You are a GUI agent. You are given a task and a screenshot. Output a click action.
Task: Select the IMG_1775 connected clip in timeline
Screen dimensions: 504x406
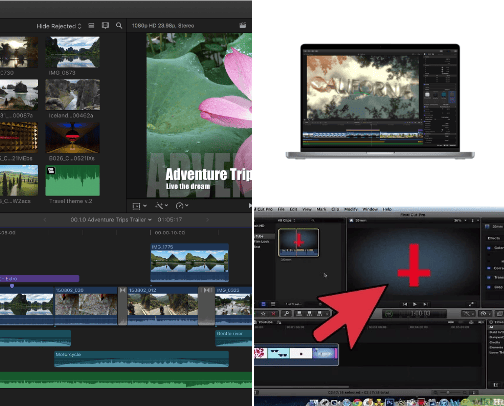pos(190,262)
